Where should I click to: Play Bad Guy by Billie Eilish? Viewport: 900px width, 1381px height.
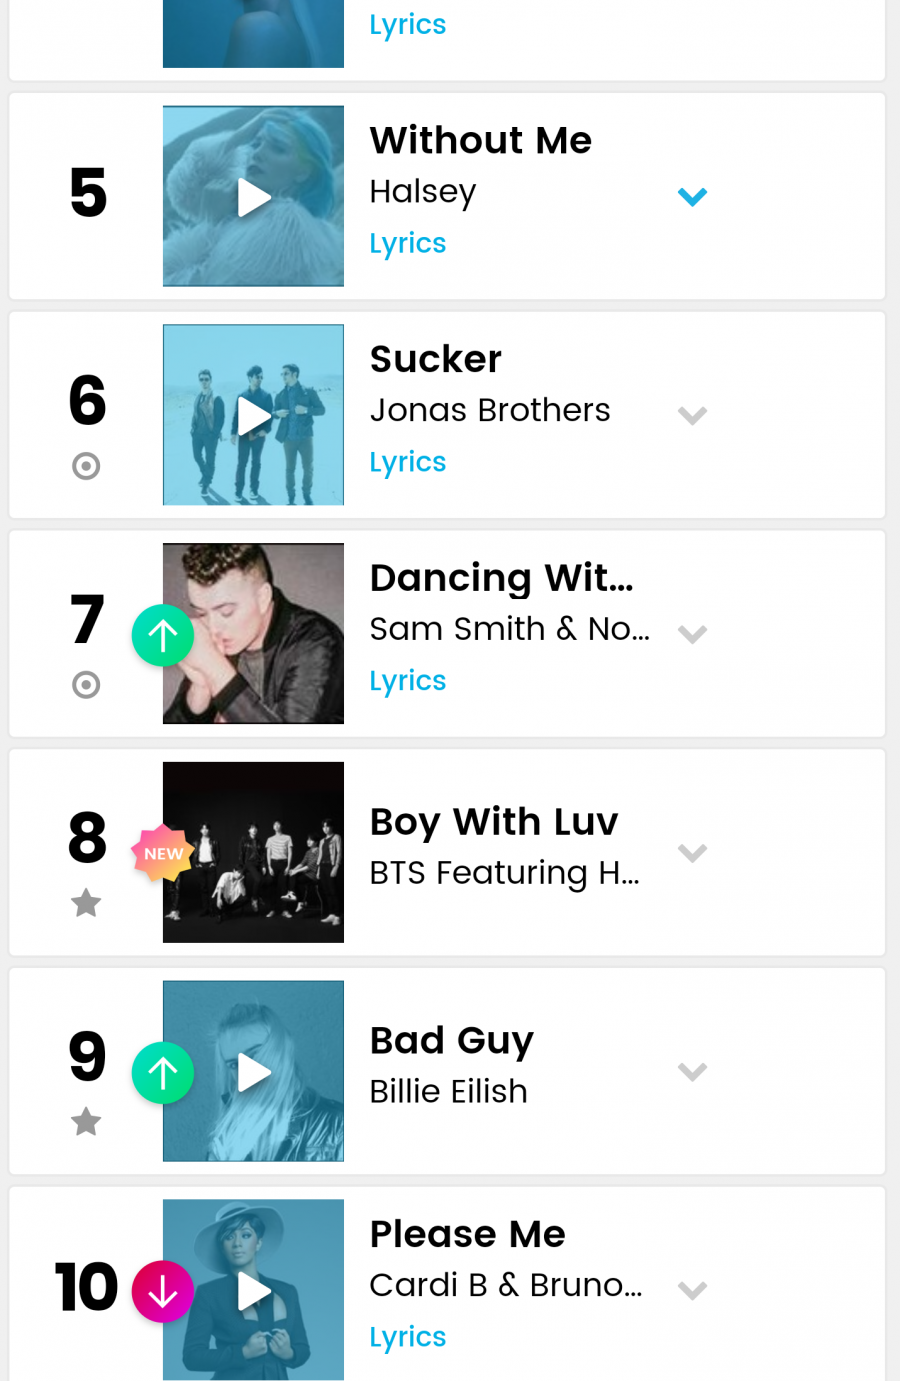coord(254,1073)
